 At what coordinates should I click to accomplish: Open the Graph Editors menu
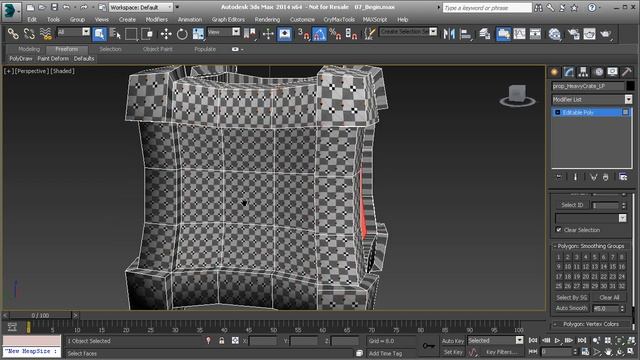click(228, 19)
